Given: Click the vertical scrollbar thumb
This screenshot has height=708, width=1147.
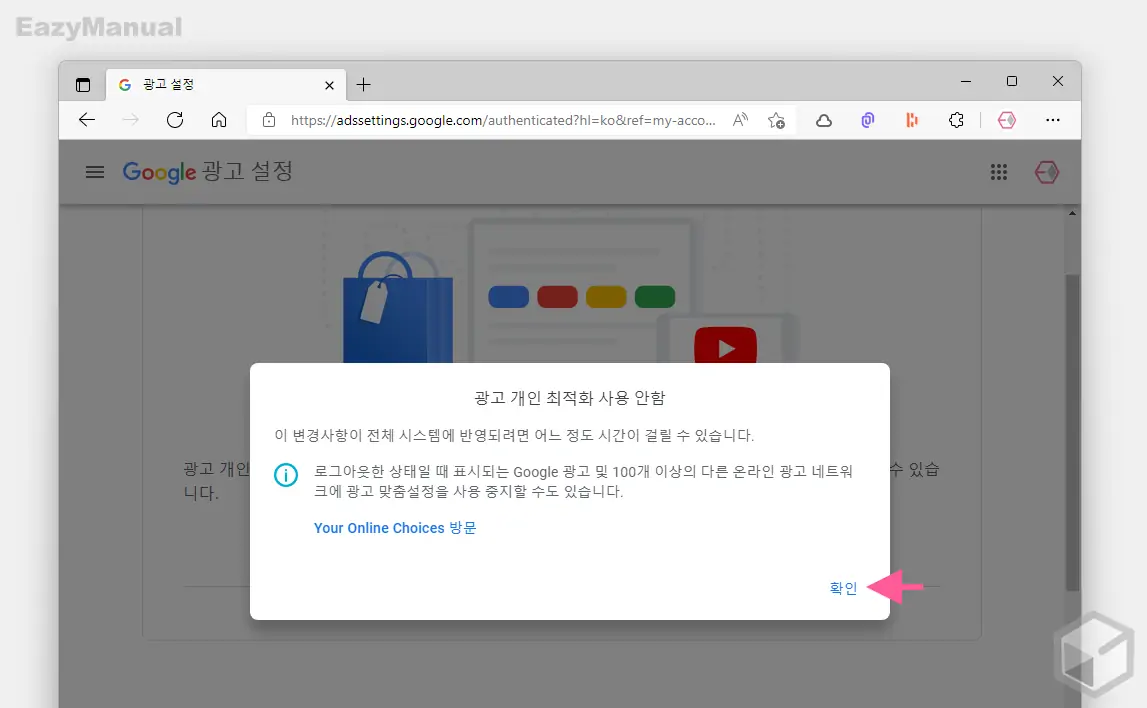Looking at the screenshot, I should (x=1072, y=432).
